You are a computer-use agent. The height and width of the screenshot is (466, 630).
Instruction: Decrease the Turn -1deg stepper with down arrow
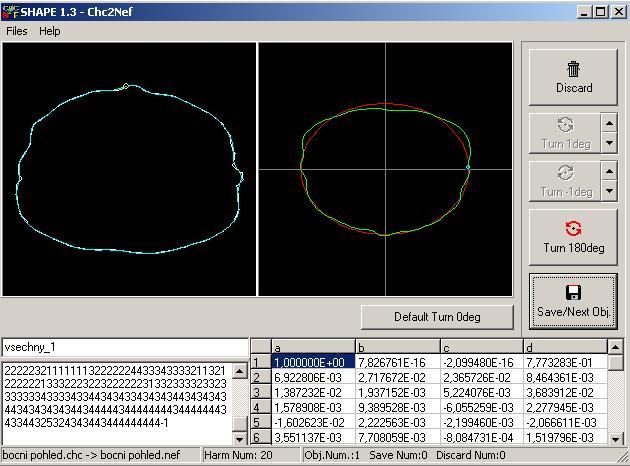609,191
